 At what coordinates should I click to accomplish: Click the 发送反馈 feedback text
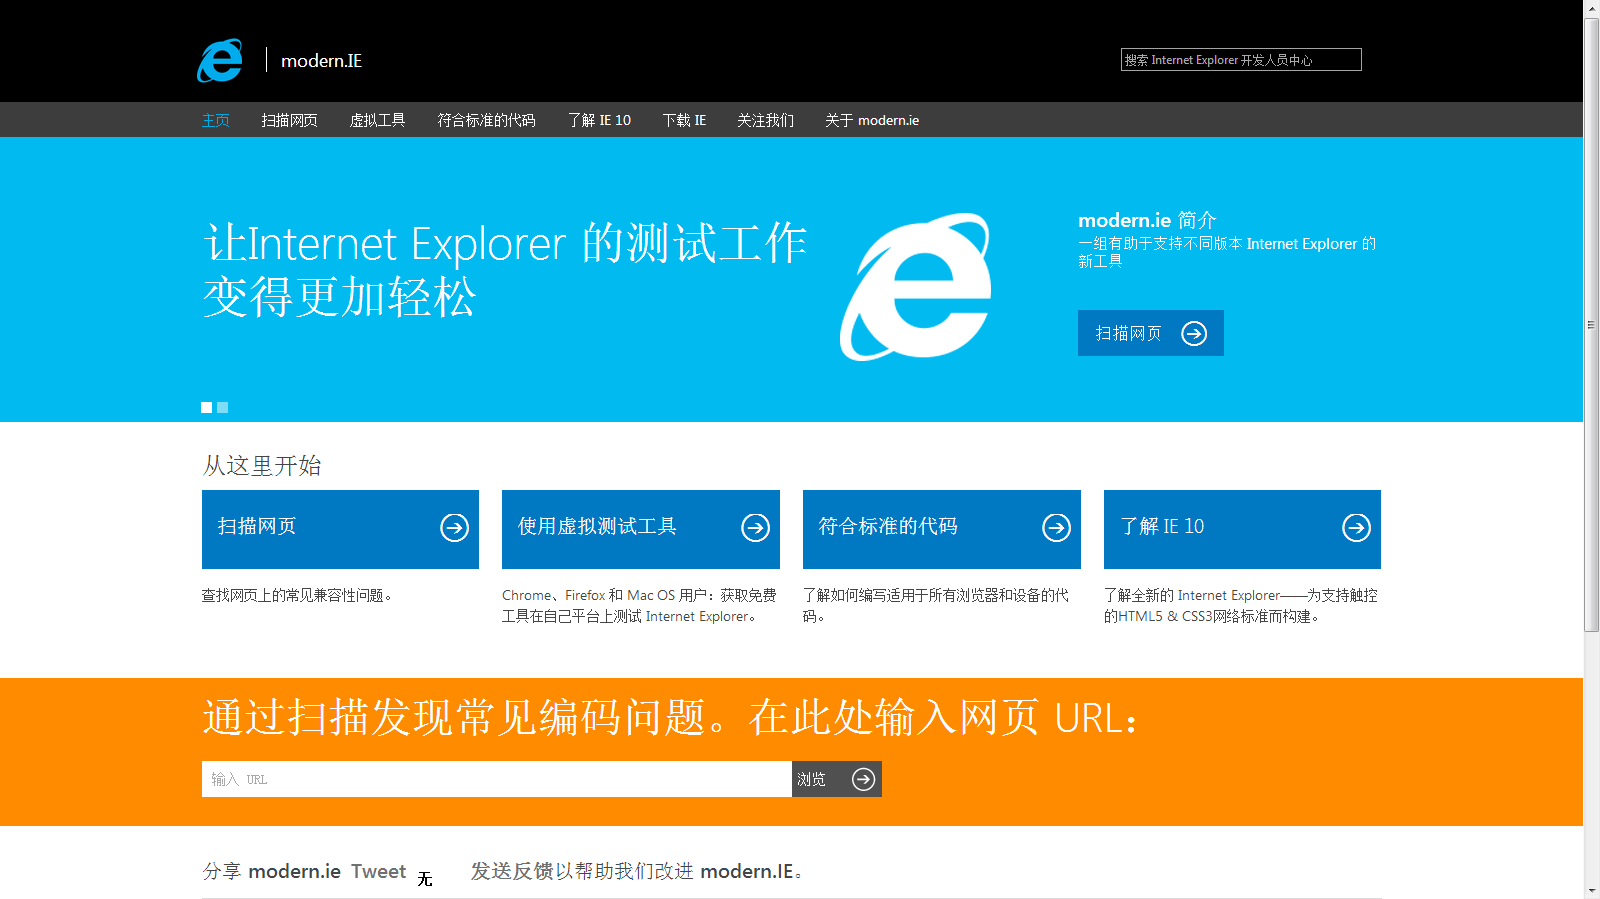click(x=511, y=871)
